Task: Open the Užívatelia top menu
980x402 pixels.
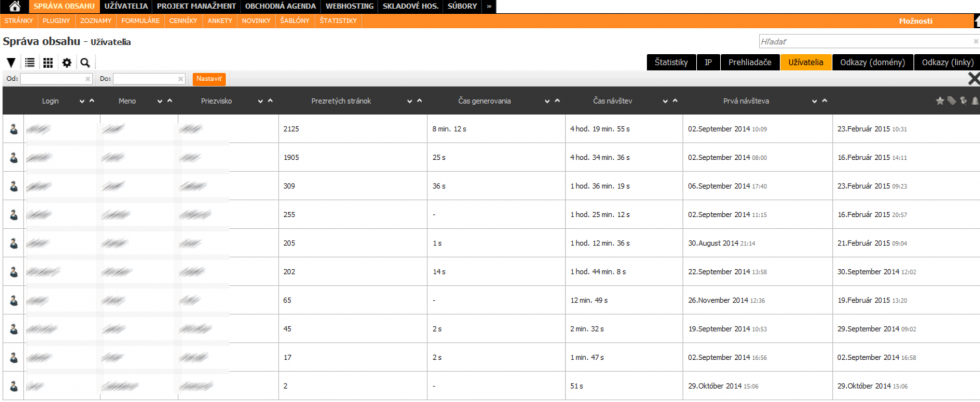Action: tap(126, 6)
